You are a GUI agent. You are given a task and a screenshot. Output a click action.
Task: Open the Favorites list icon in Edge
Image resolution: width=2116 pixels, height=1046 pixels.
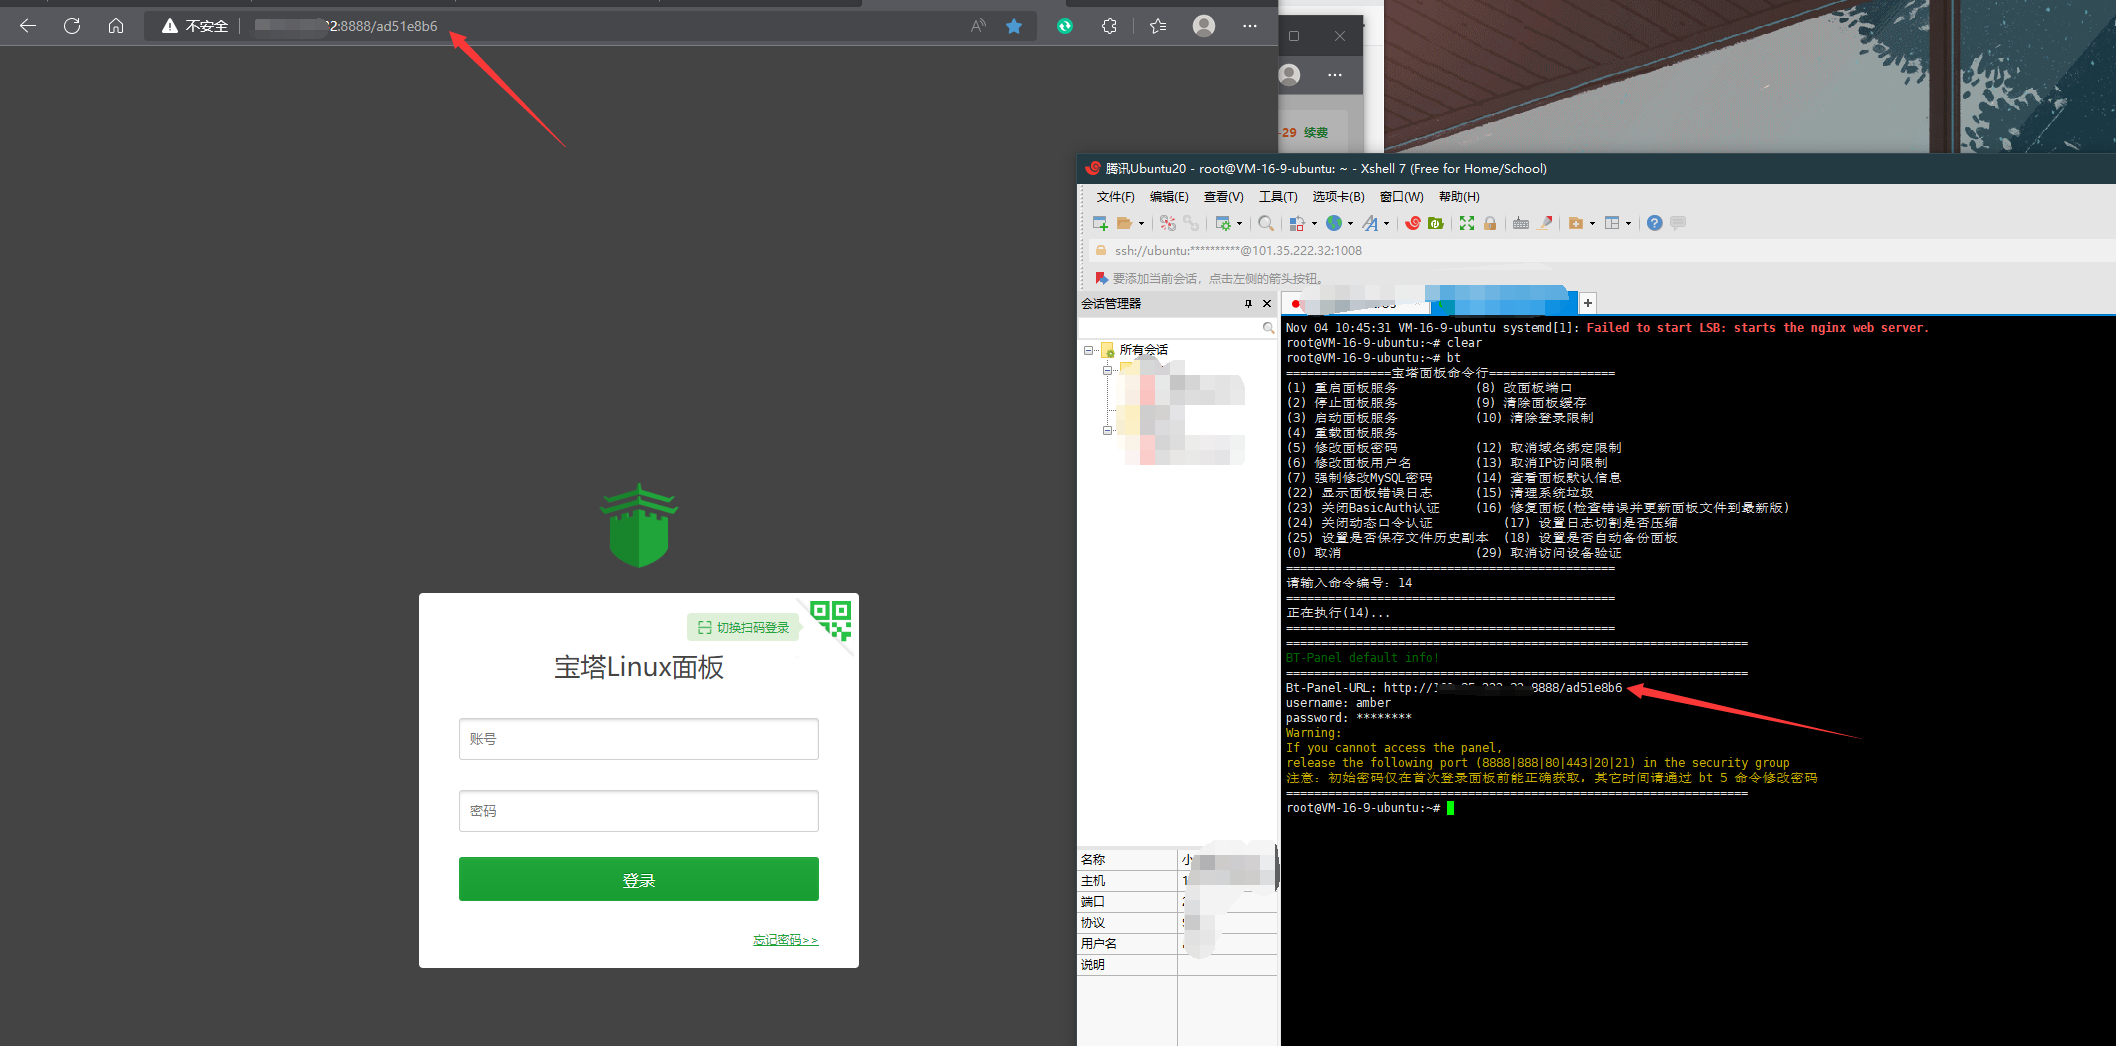[x=1158, y=26]
